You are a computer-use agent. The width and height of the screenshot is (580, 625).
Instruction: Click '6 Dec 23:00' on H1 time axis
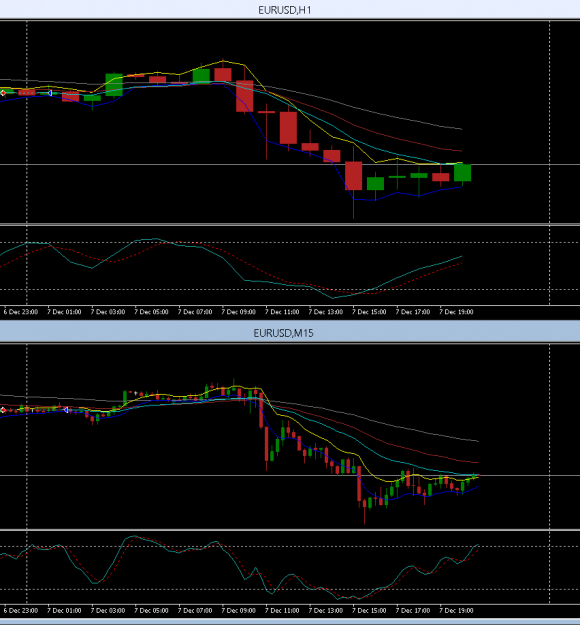point(21,312)
